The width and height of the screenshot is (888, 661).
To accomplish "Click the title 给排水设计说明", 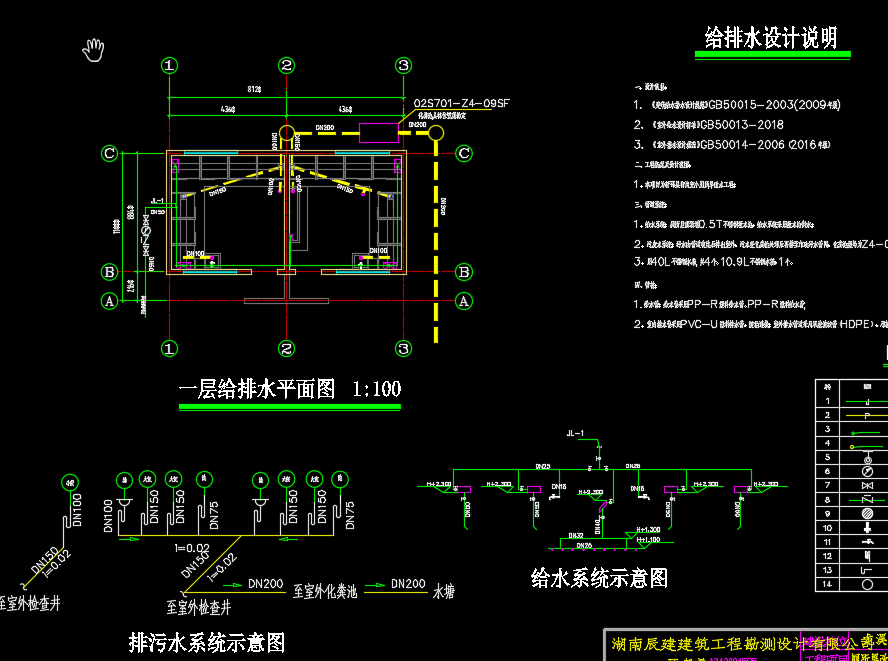I will [x=770, y=38].
